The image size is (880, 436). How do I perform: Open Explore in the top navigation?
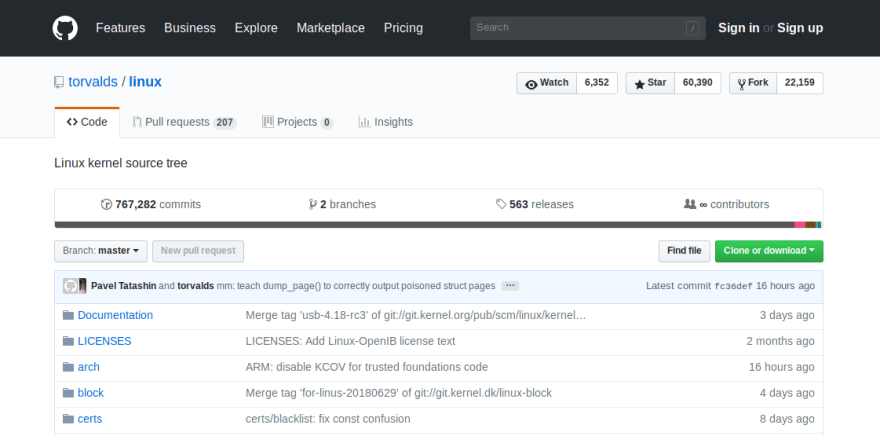256,28
